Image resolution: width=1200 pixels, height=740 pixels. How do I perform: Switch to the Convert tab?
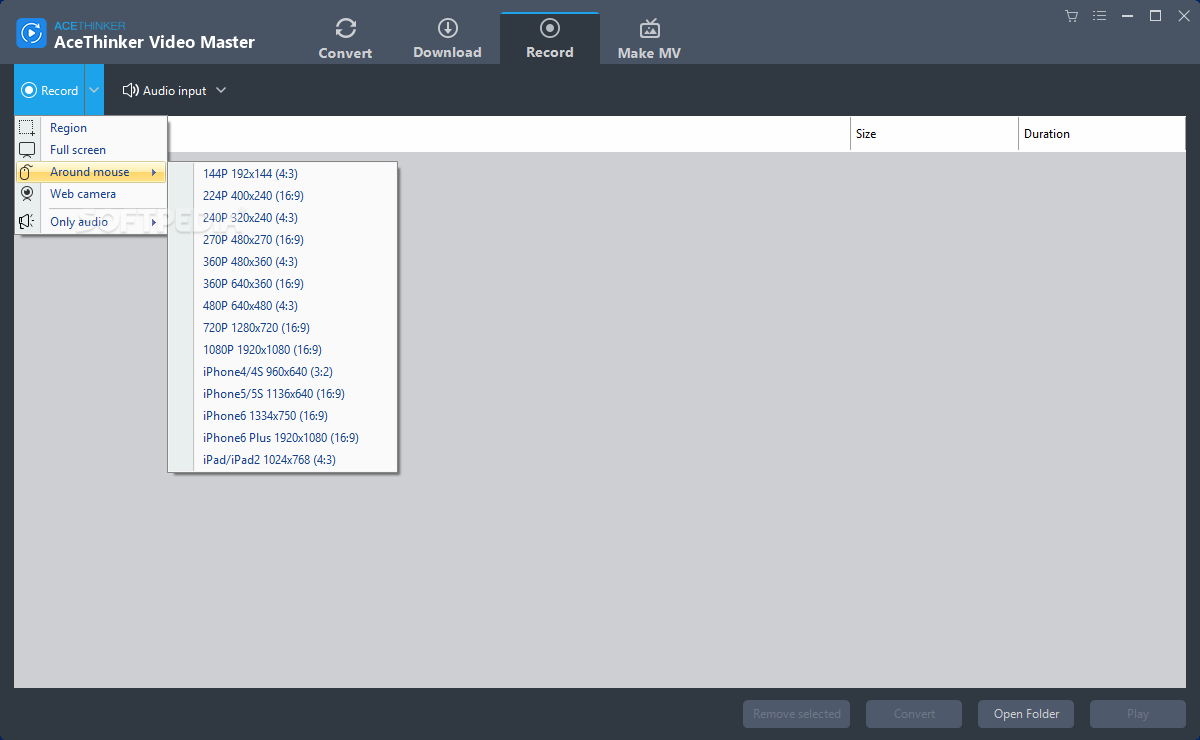(345, 39)
